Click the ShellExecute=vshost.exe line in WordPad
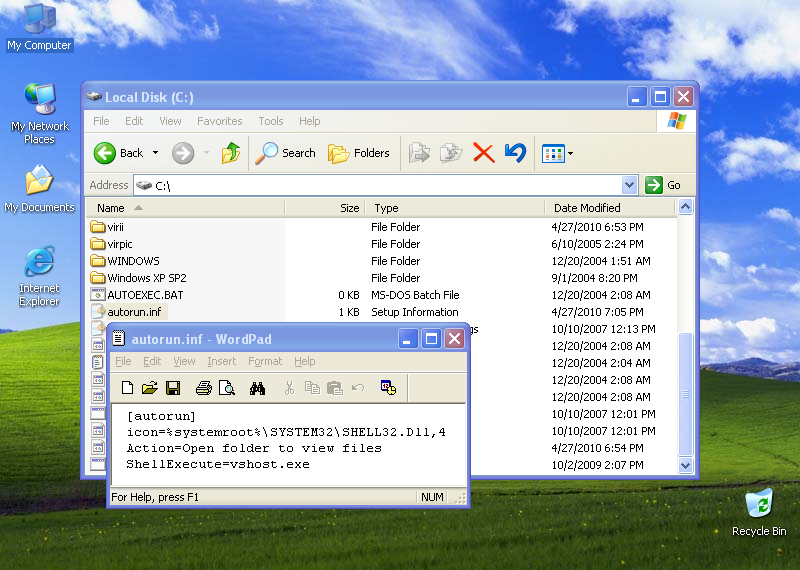This screenshot has height=570, width=800. (x=218, y=464)
